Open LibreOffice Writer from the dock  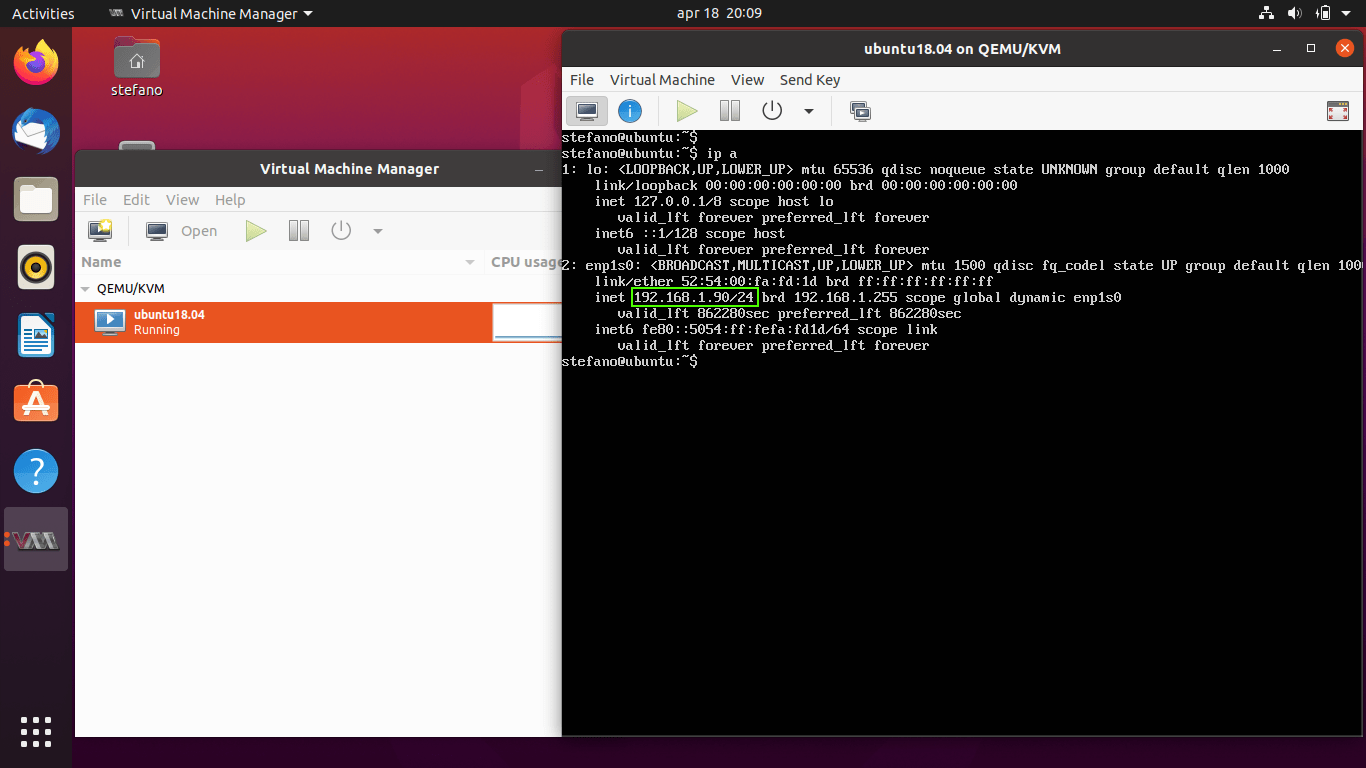point(36,335)
